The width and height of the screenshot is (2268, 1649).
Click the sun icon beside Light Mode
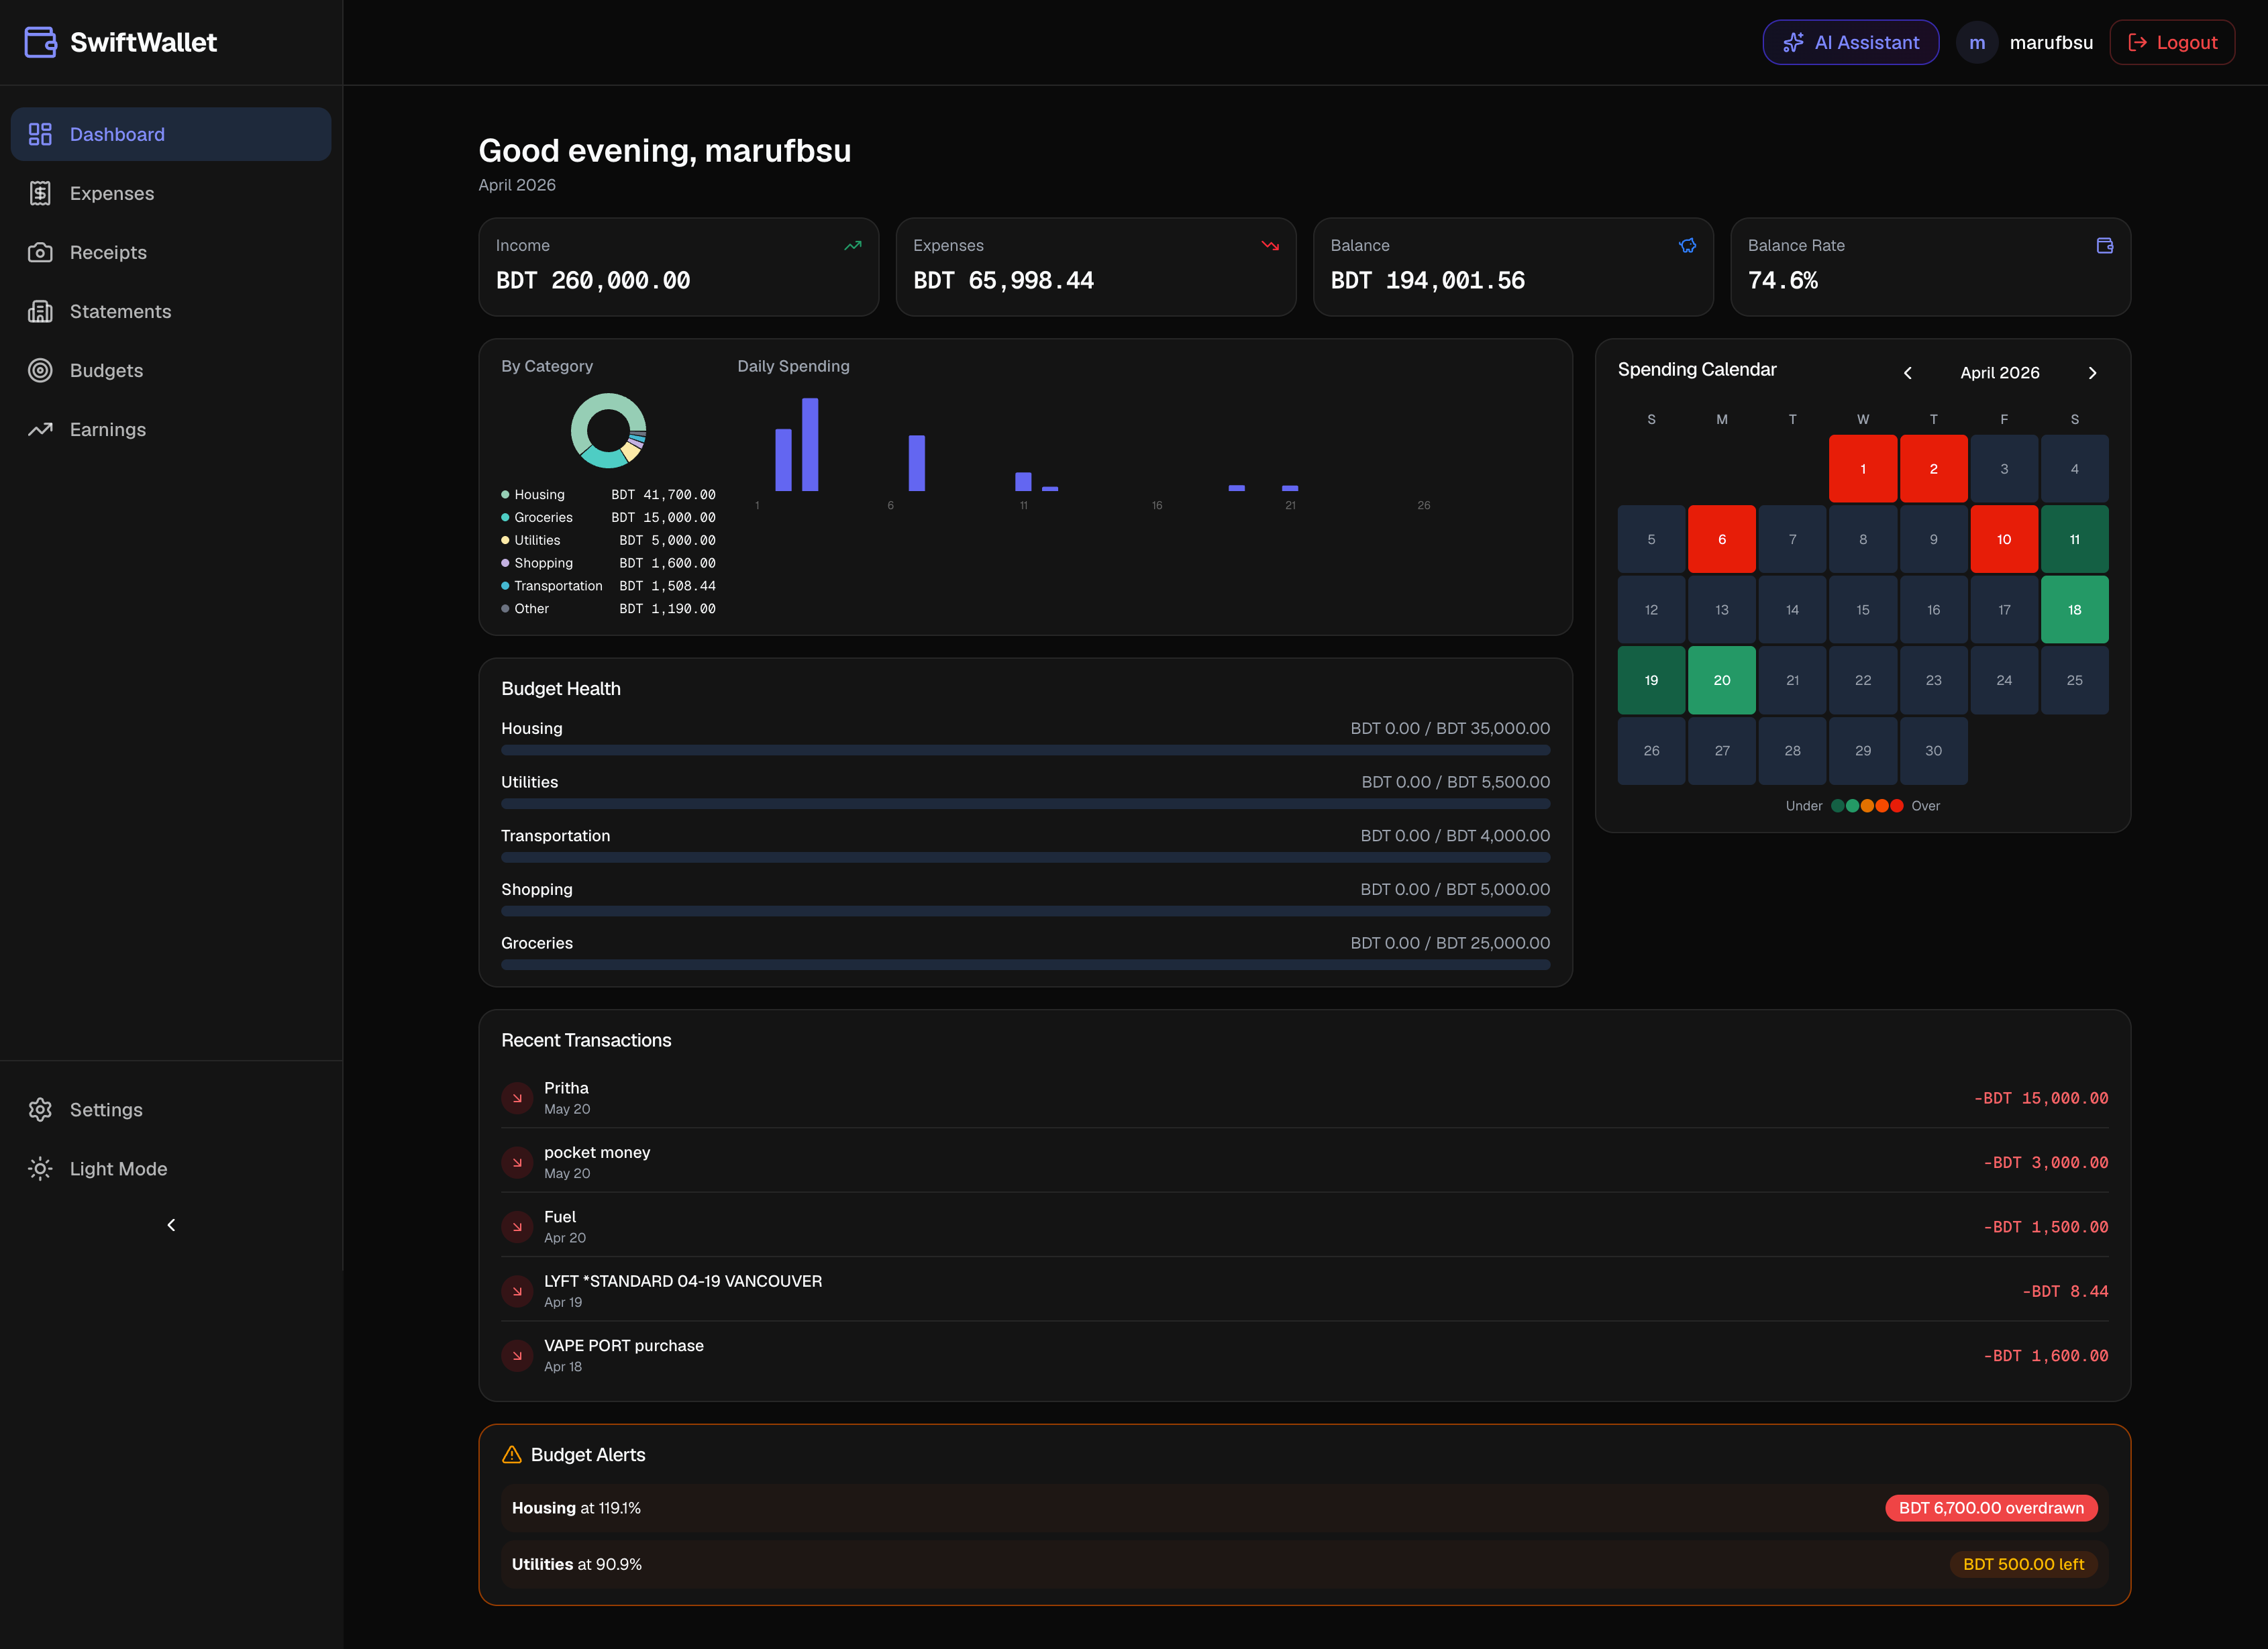(40, 1169)
